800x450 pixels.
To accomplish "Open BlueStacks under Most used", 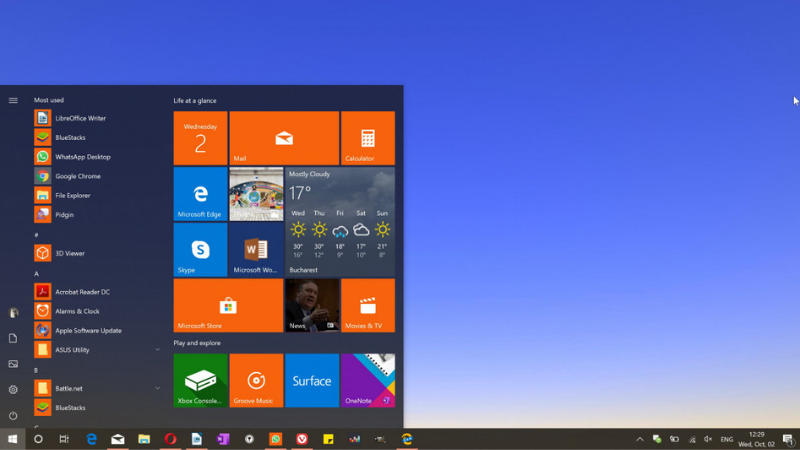I will pyautogui.click(x=97, y=138).
